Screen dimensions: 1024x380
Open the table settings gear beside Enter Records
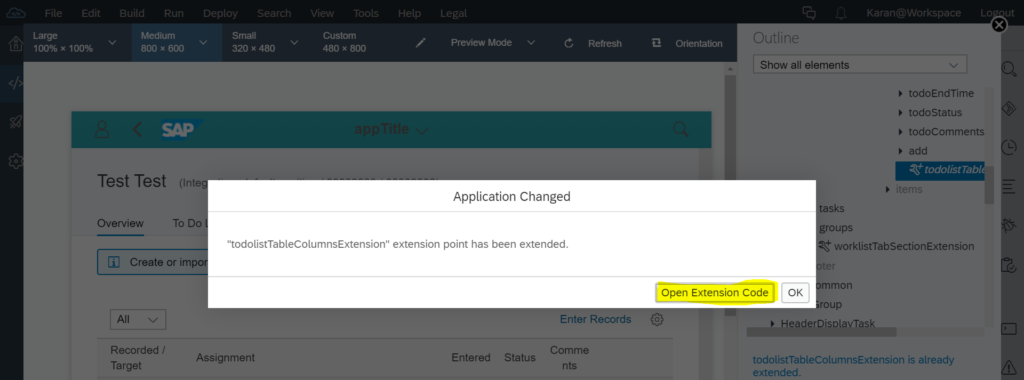click(657, 319)
